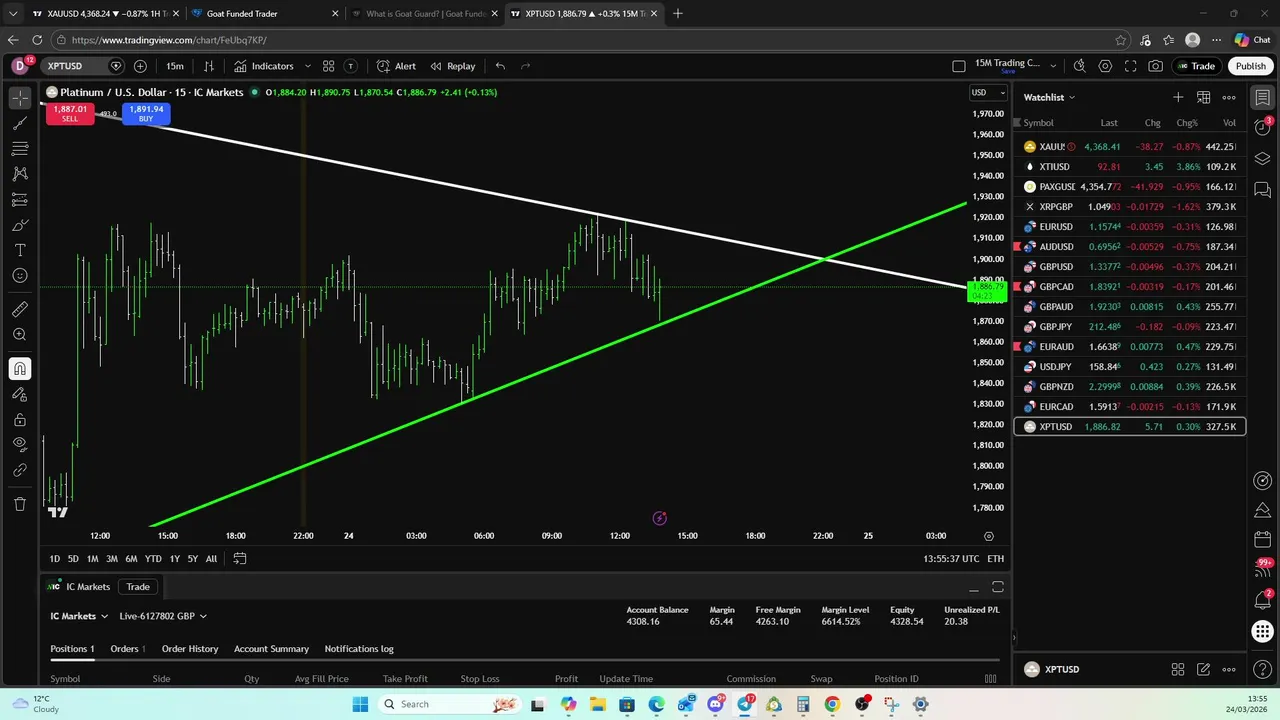Select the USDJPY watchlist row

[1130, 367]
